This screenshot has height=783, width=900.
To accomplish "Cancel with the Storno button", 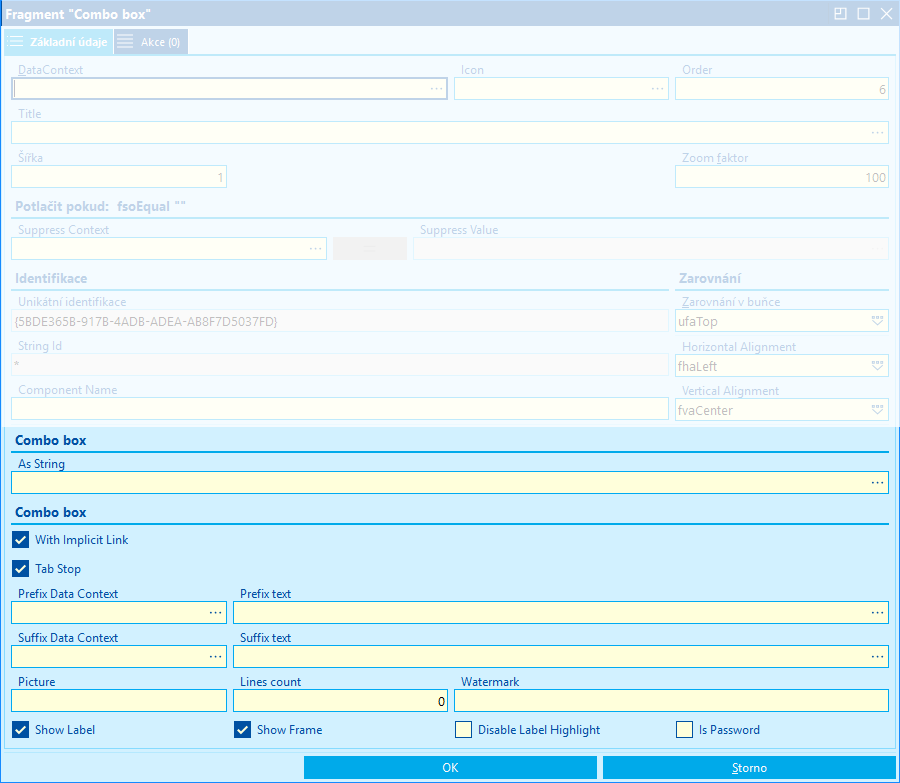I will pyautogui.click(x=749, y=768).
